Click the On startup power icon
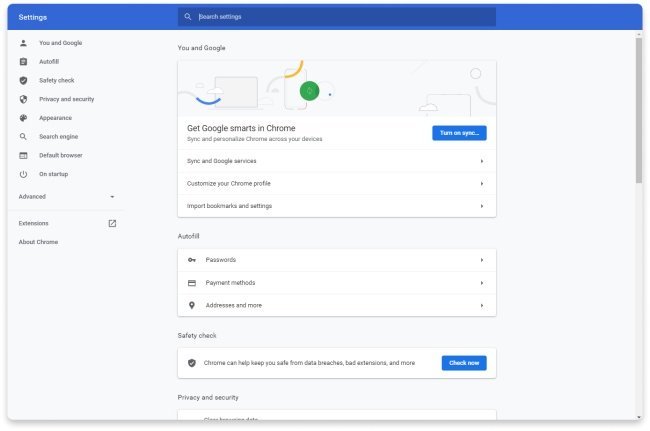 coord(24,174)
